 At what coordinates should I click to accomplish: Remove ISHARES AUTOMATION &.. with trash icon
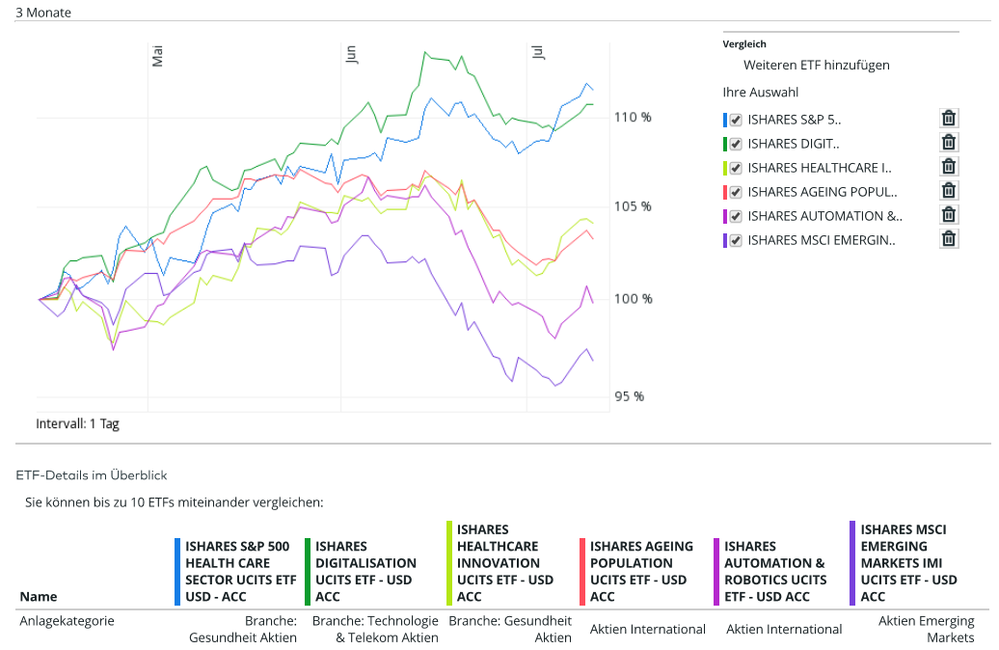949,215
